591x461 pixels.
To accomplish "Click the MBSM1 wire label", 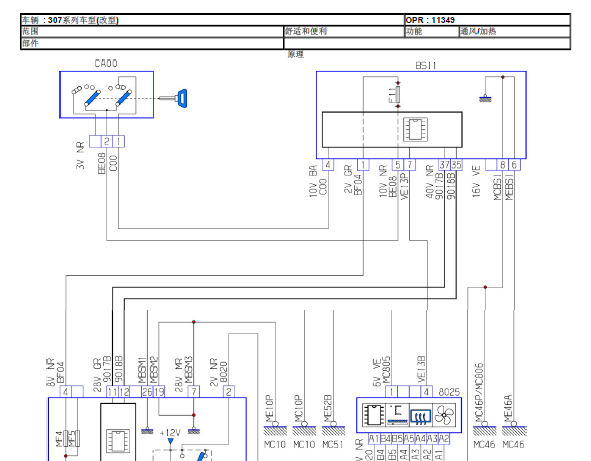I will tap(142, 371).
